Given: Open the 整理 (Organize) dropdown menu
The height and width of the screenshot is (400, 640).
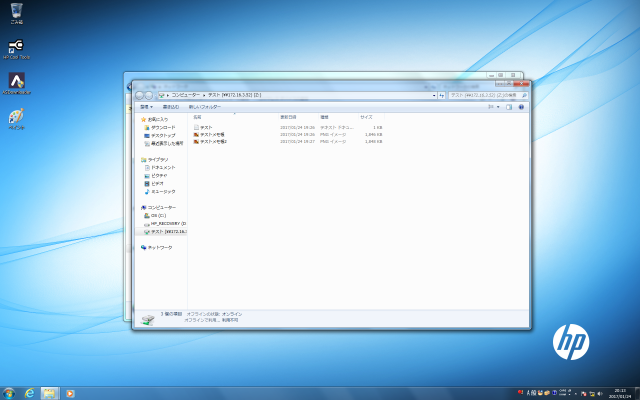Looking at the screenshot, I should 146,106.
